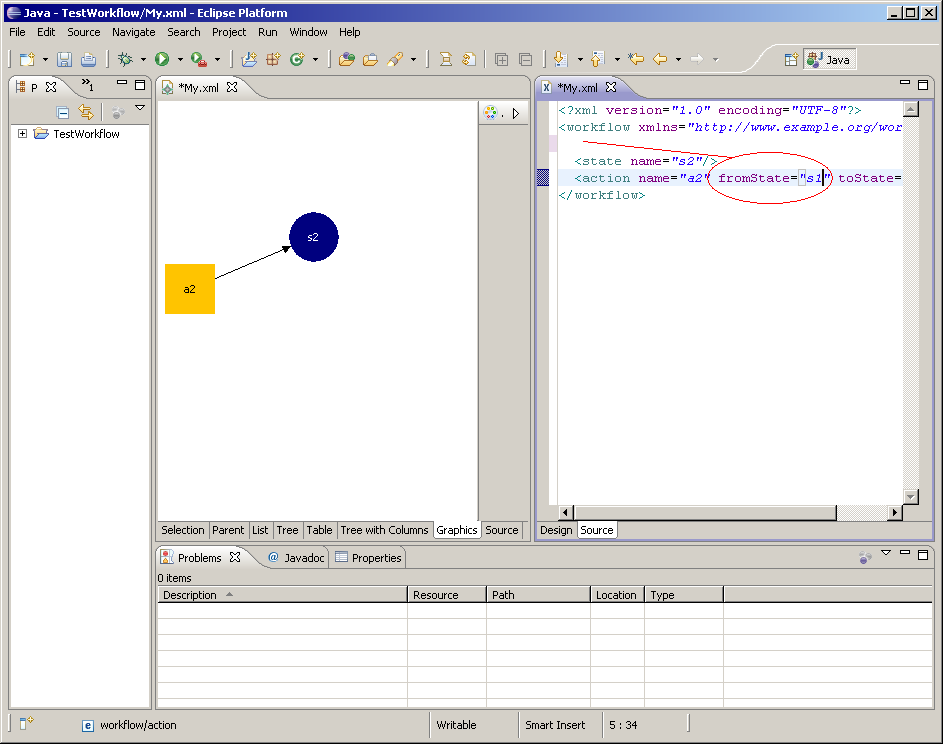Open the Run button dropdown arrow
The width and height of the screenshot is (943, 744).
(x=179, y=60)
